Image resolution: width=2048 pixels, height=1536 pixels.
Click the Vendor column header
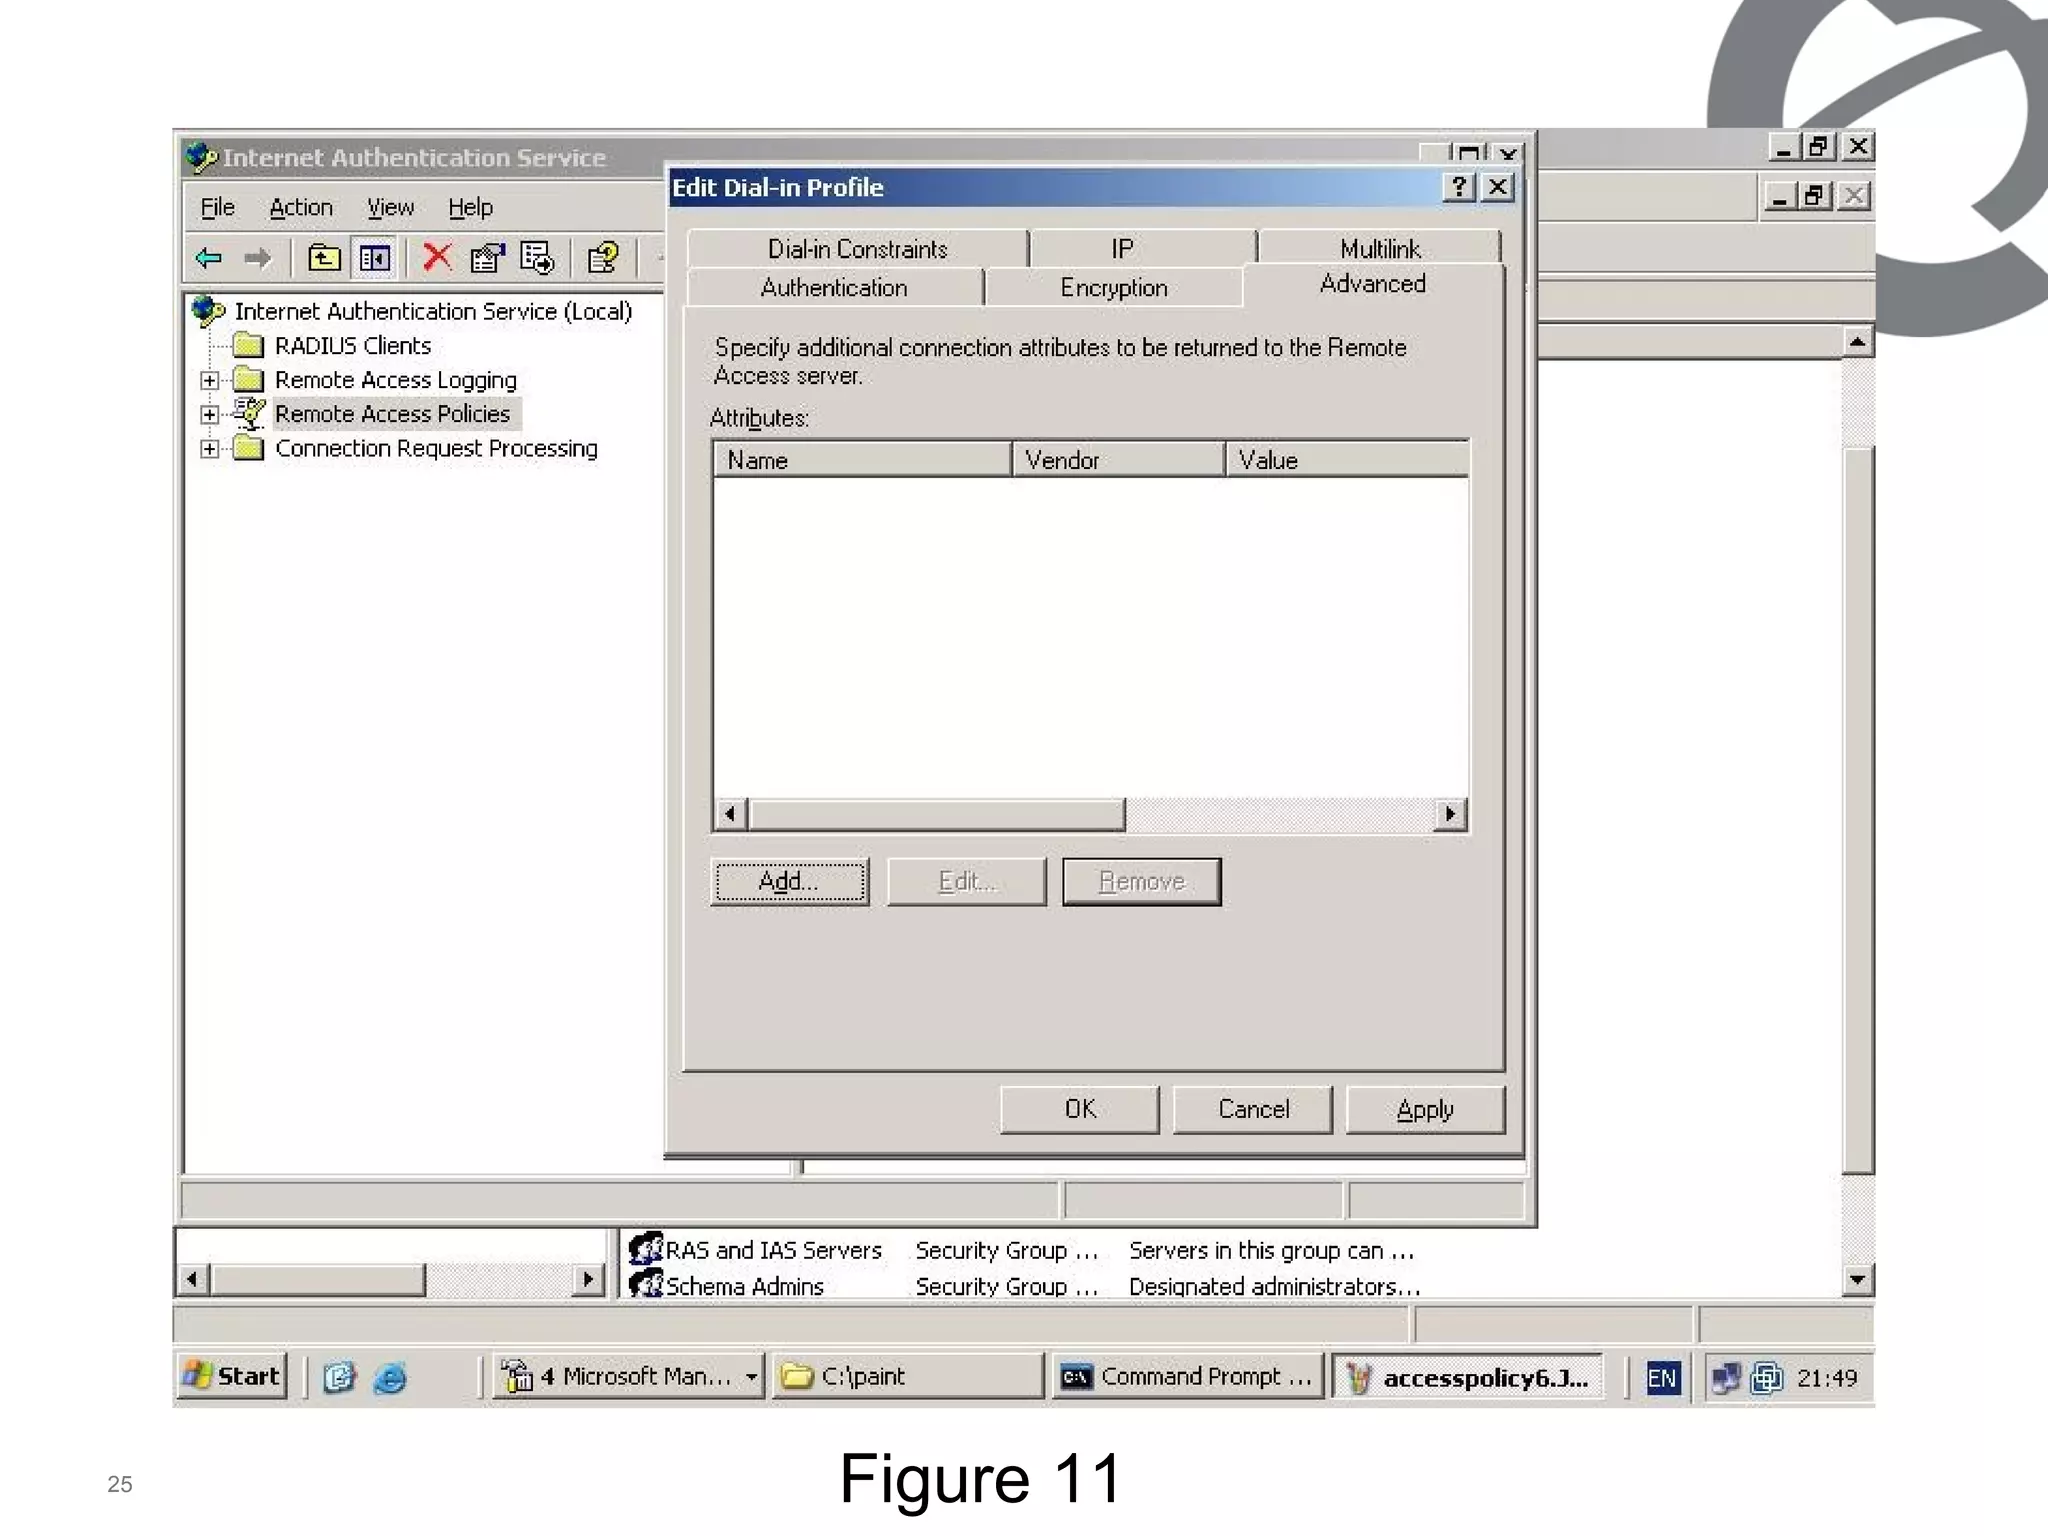point(1119,460)
